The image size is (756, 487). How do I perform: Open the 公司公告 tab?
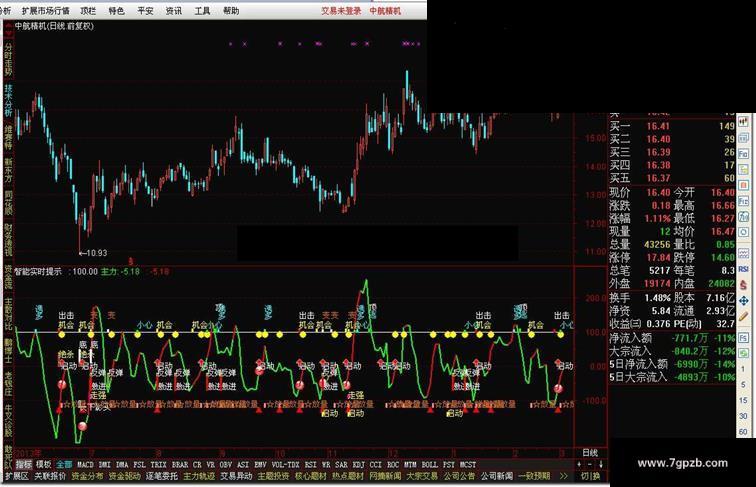pyautogui.click(x=459, y=476)
